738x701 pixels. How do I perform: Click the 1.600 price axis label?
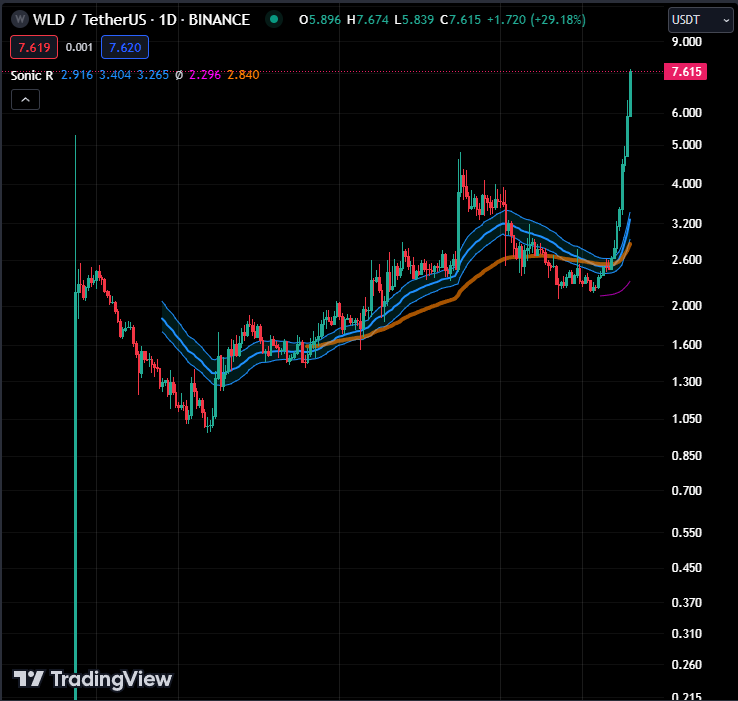(x=687, y=345)
